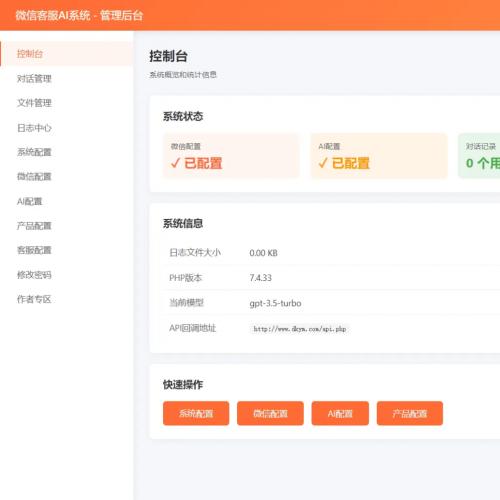Click the 系统配置 quick action button

[x=196, y=413]
